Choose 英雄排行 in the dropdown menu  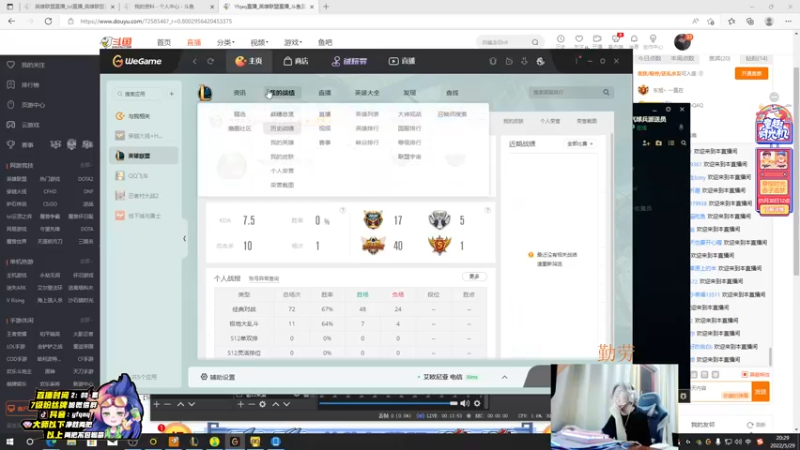pos(367,129)
